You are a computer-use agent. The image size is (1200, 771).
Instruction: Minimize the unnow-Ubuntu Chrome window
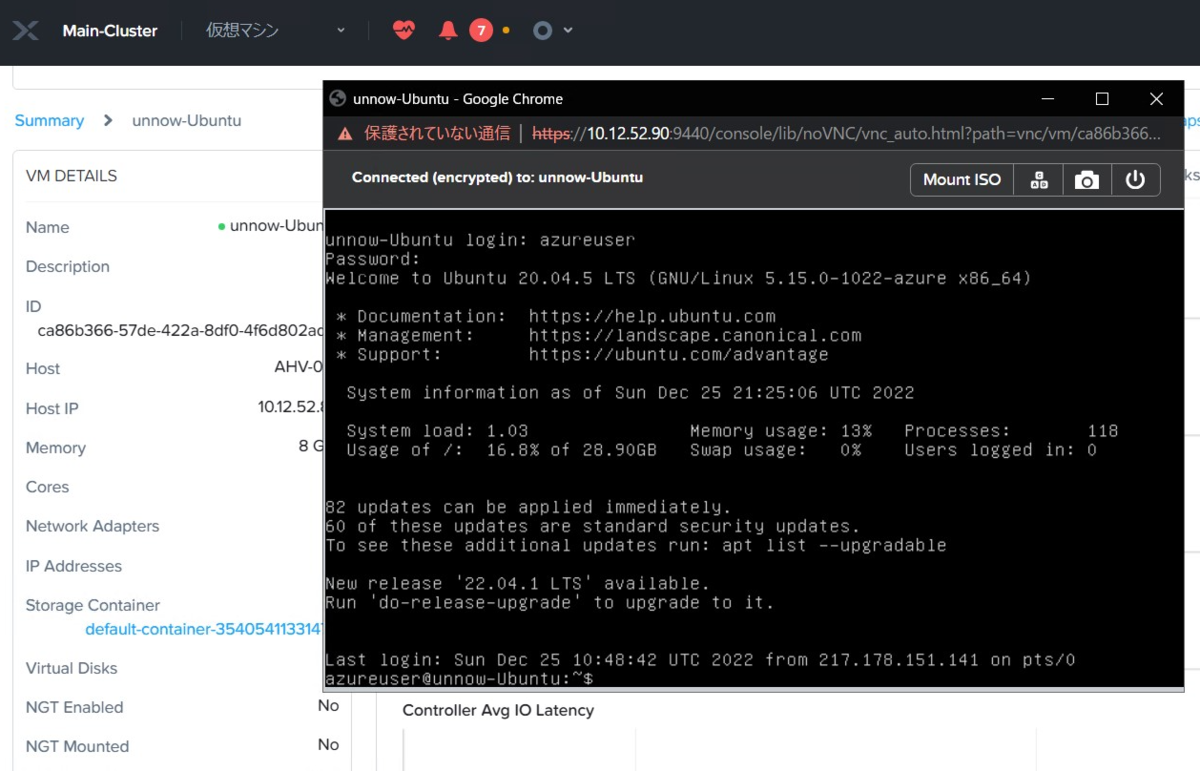tap(1048, 98)
